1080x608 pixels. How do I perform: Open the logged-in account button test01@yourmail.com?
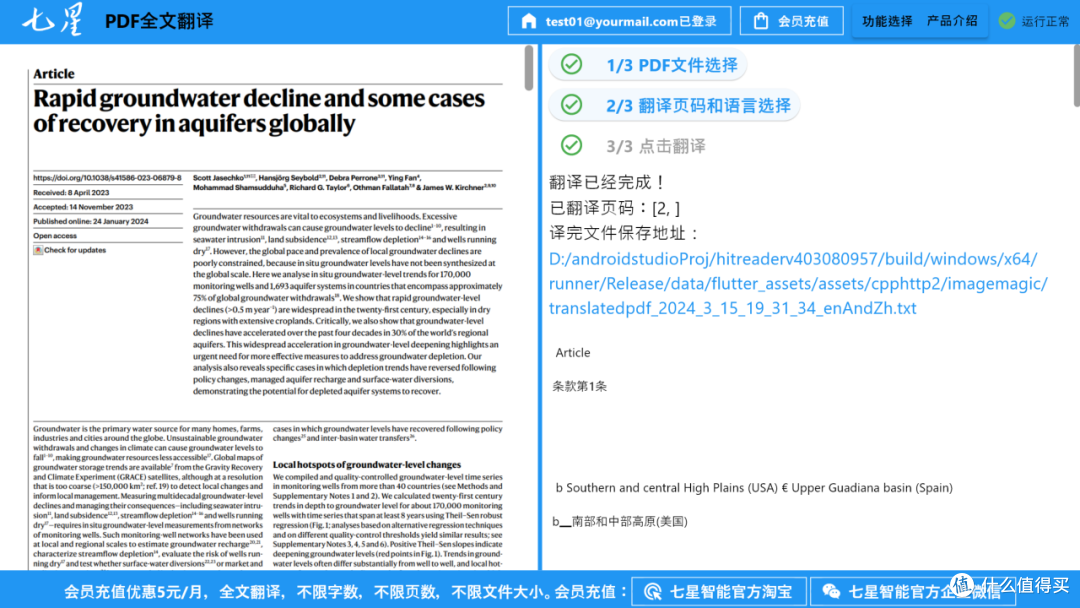(619, 21)
